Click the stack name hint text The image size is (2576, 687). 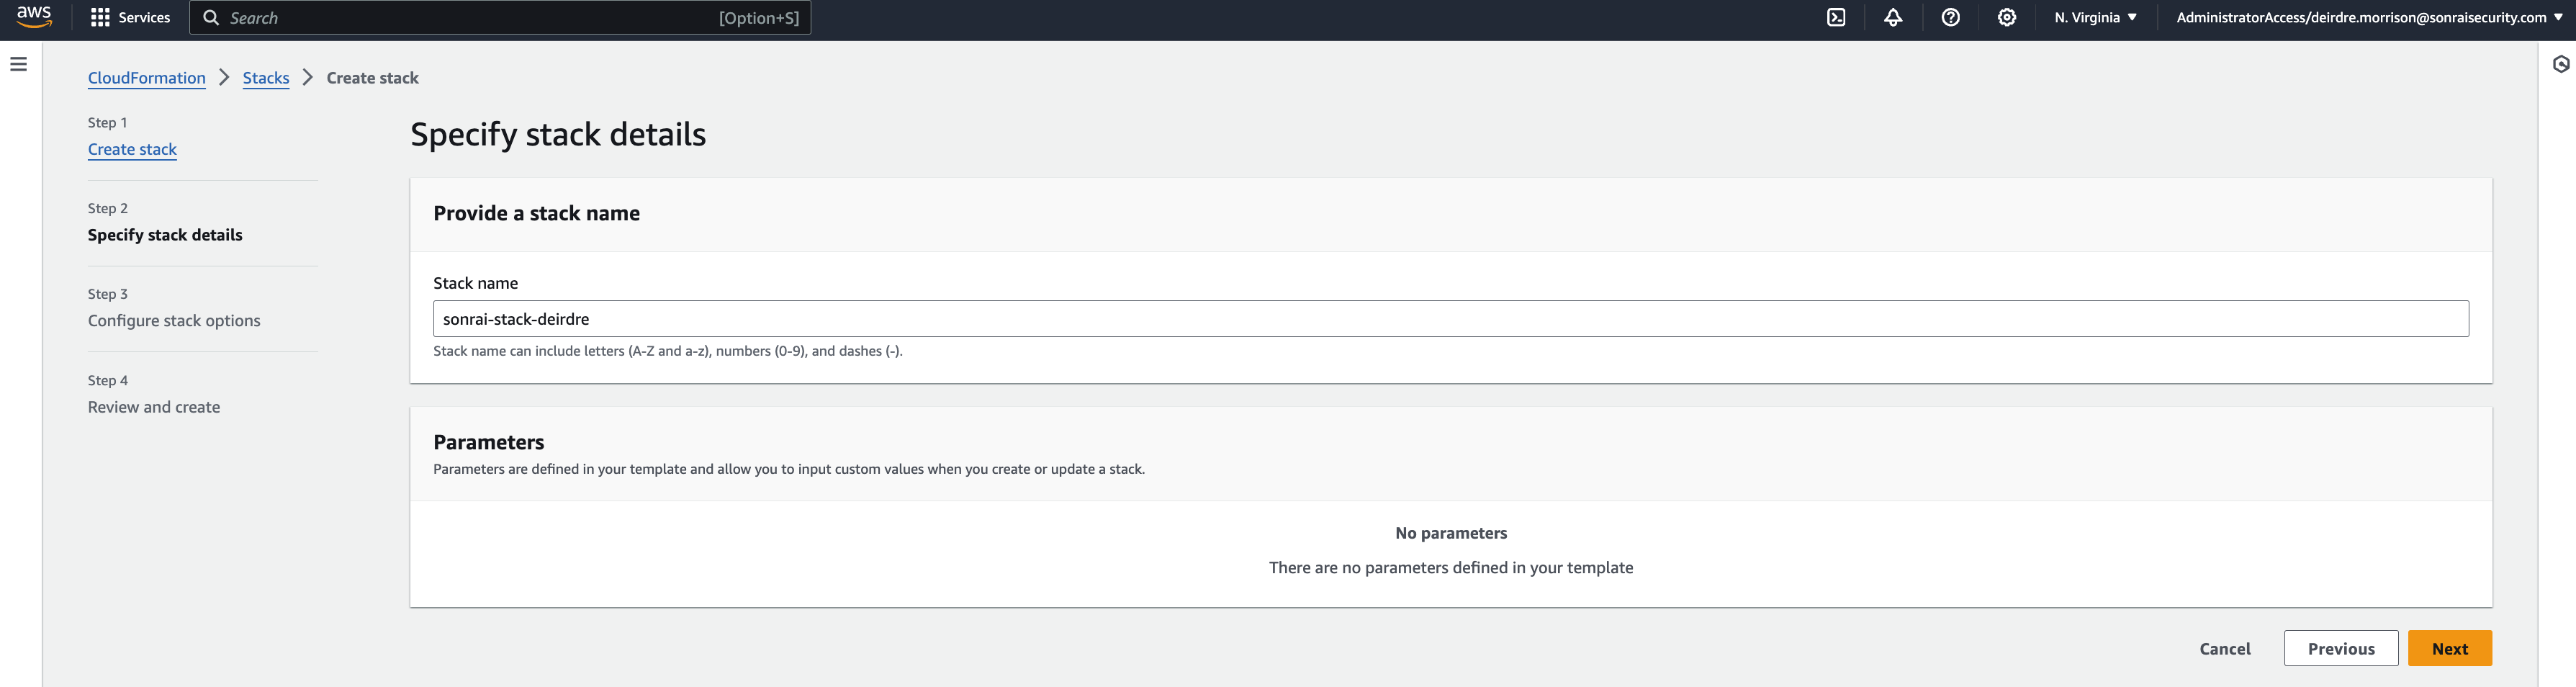[668, 351]
